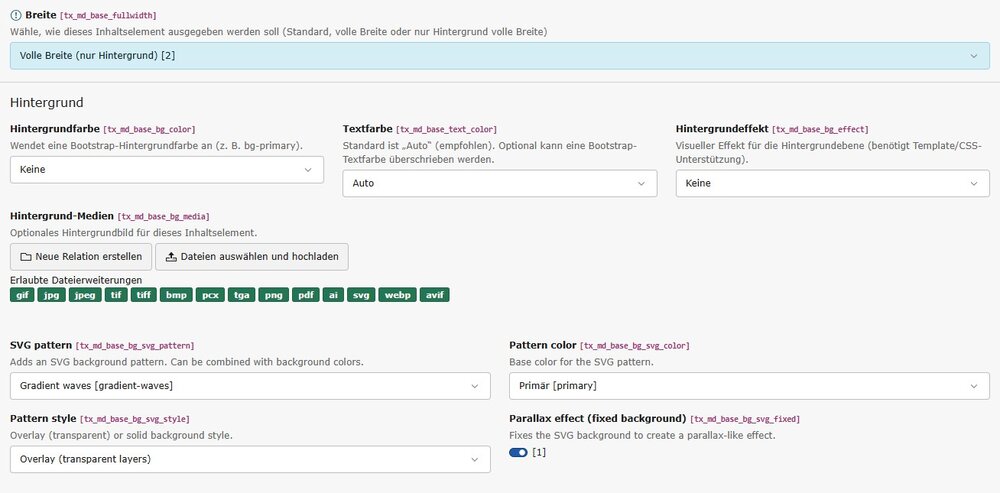Open the SVG pattern Gradient waves dropdown
This screenshot has height=493, width=1000.
[250, 386]
